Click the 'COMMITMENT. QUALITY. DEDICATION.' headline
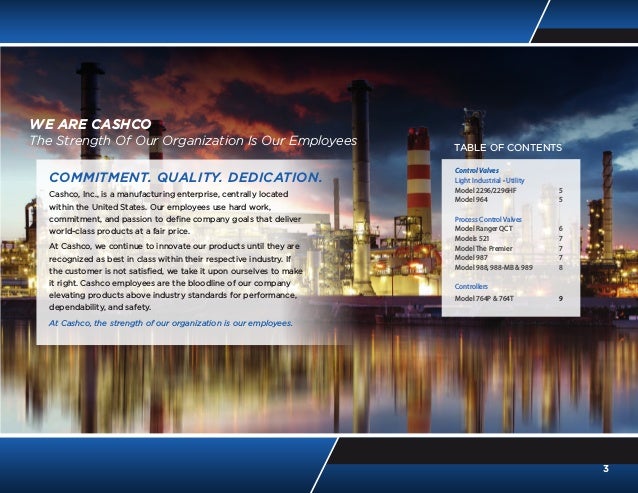Screen dimensions: 638x493 (x=186, y=177)
